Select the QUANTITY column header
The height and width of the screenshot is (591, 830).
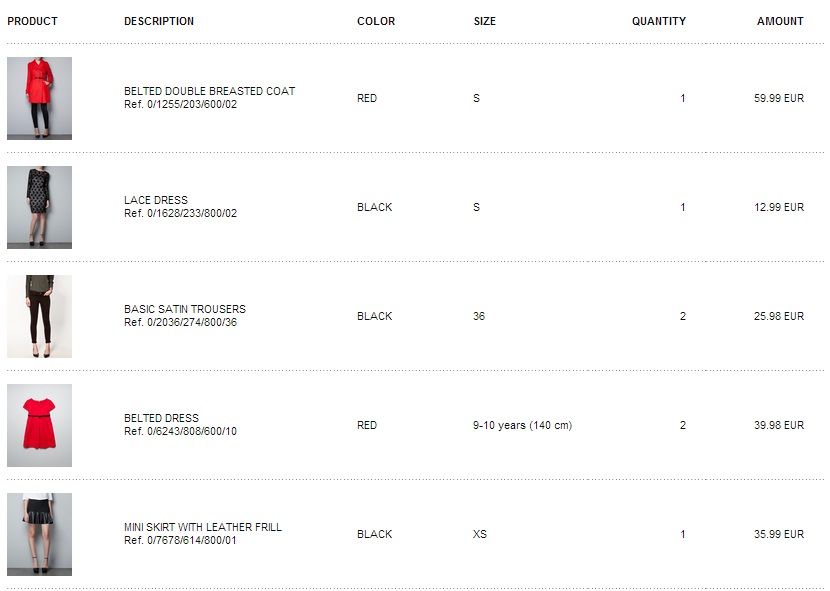click(659, 21)
